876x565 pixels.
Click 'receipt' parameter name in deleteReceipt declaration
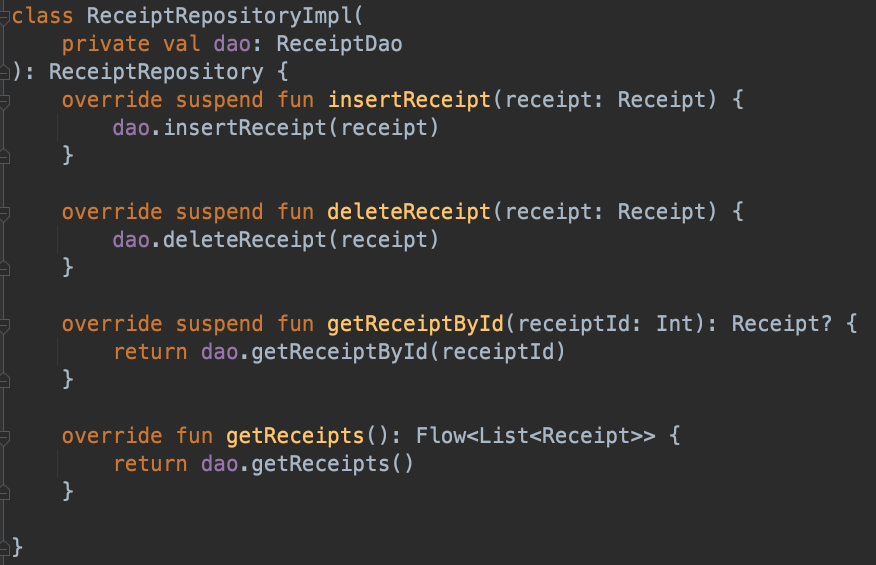549,212
